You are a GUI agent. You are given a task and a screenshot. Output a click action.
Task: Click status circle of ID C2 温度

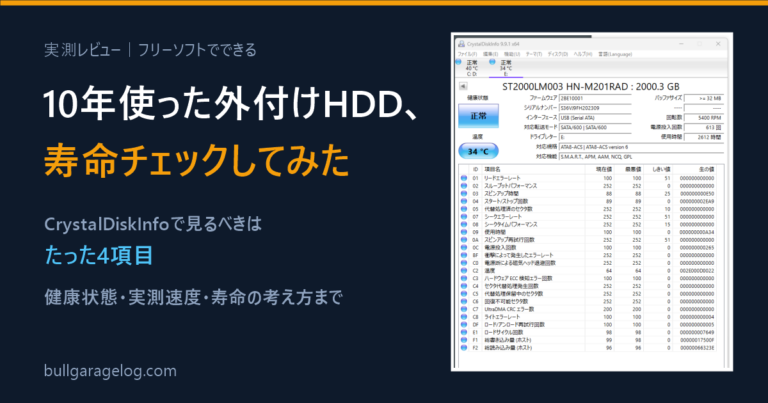coord(464,271)
